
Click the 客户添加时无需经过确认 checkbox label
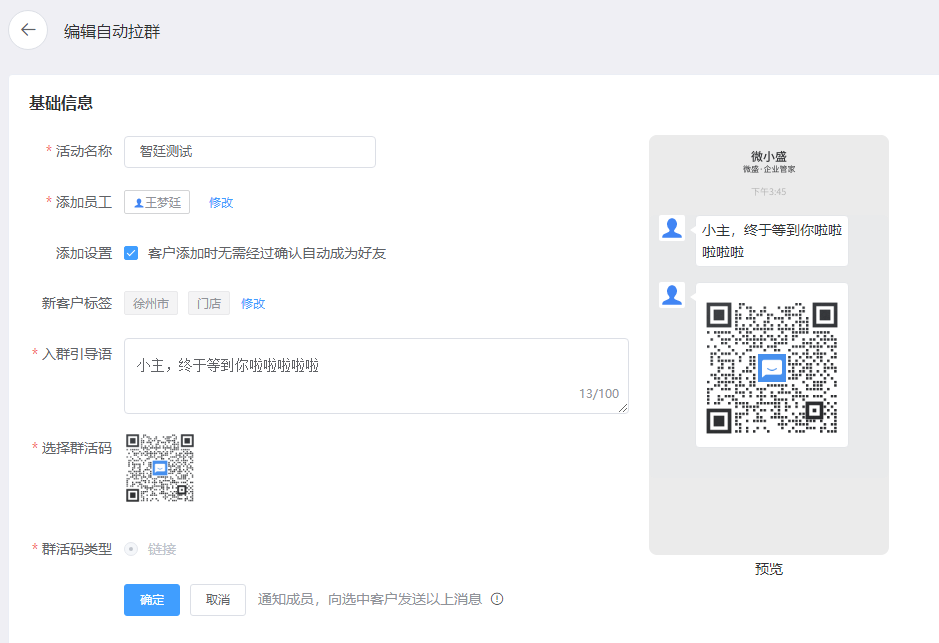pyautogui.click(x=267, y=253)
